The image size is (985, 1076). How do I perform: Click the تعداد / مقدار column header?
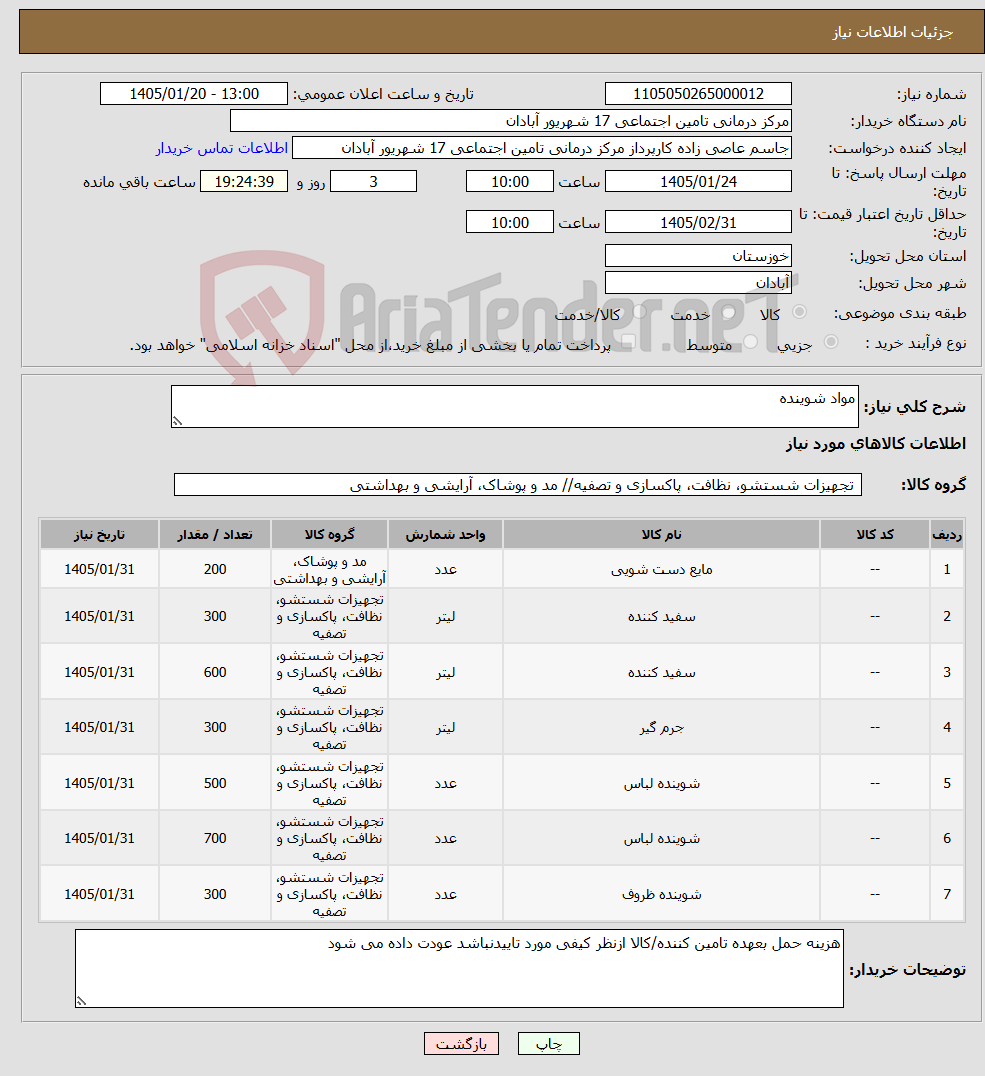point(215,535)
